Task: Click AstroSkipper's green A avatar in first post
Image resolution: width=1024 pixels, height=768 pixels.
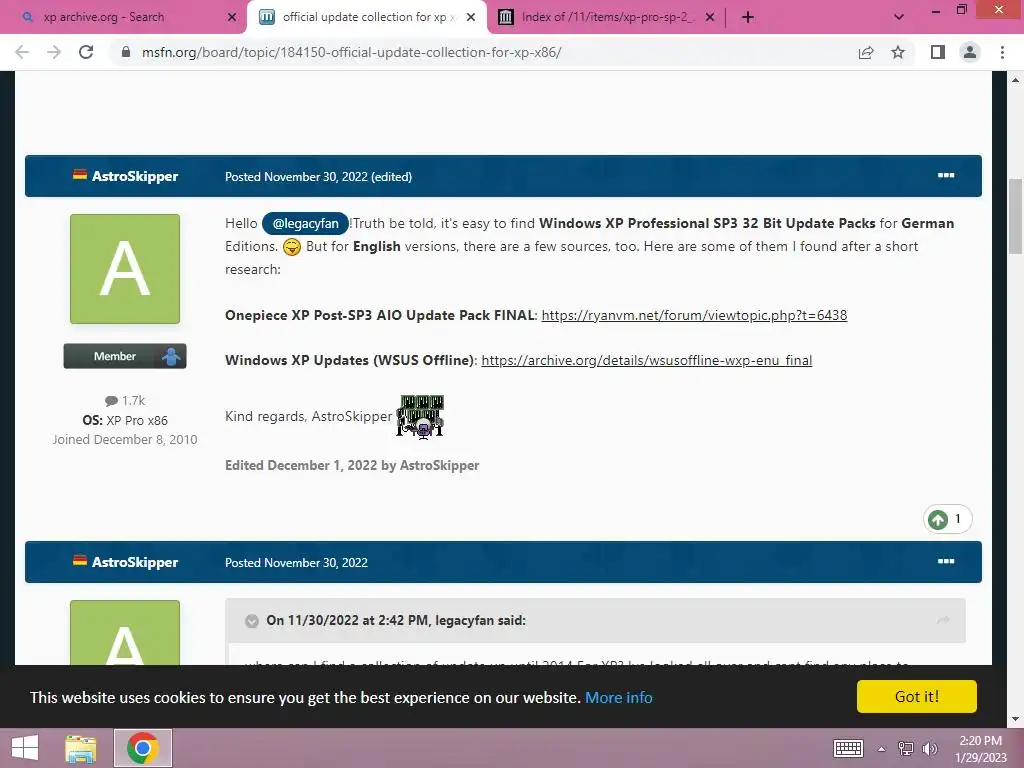Action: click(125, 268)
